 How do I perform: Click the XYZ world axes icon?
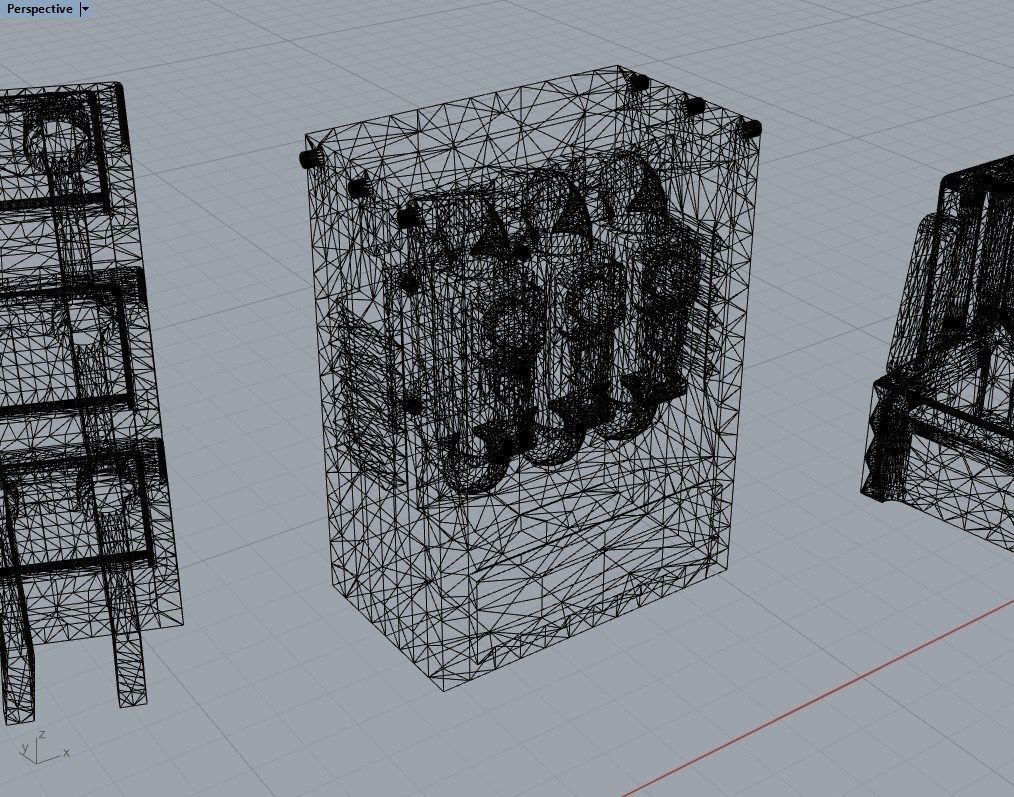point(43,748)
